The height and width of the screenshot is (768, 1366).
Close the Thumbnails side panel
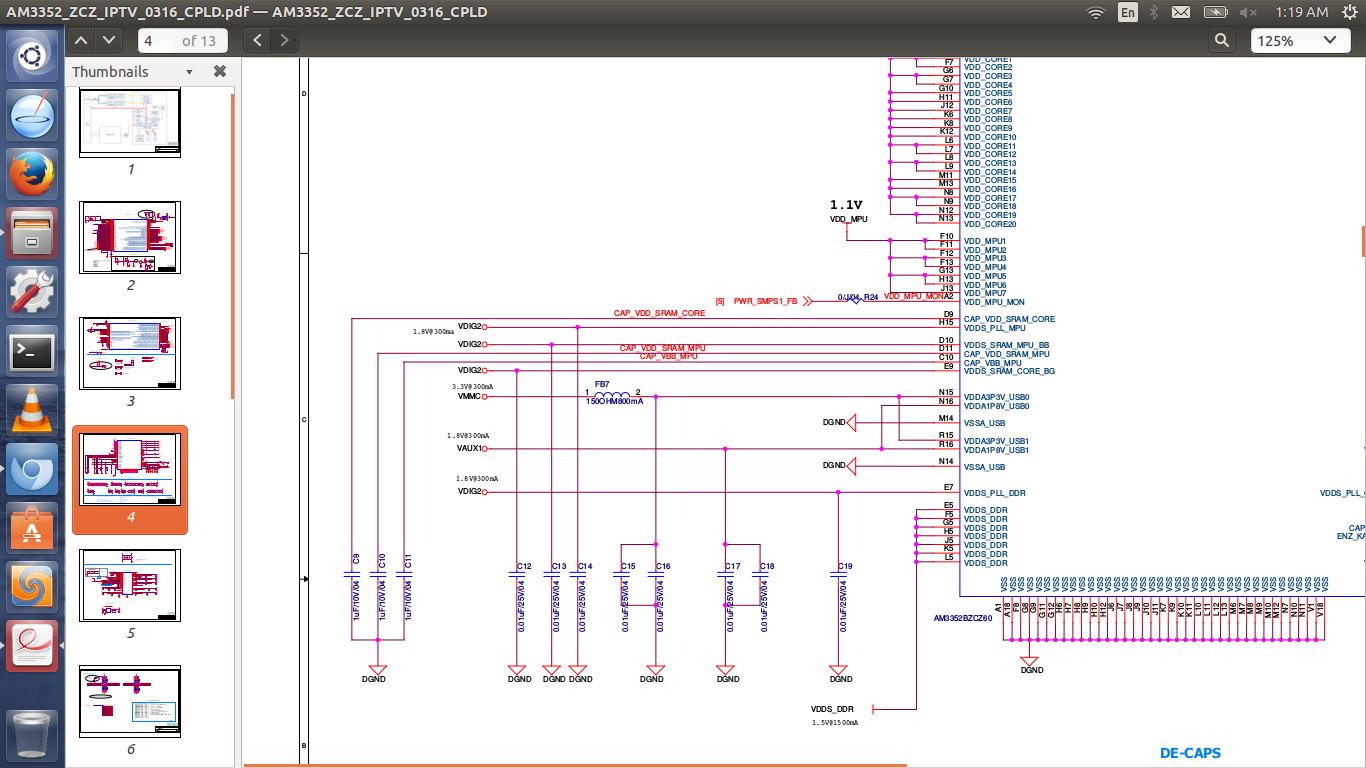click(x=220, y=72)
